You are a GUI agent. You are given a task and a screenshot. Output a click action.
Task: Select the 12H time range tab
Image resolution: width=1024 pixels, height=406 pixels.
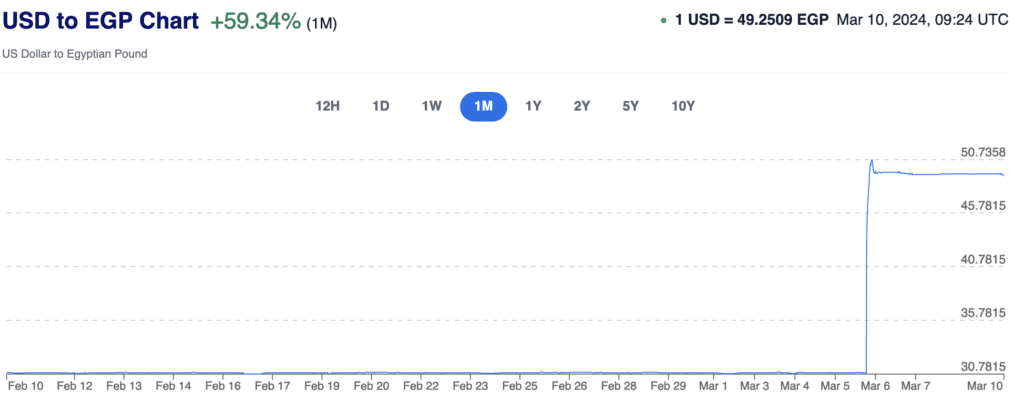tap(328, 106)
